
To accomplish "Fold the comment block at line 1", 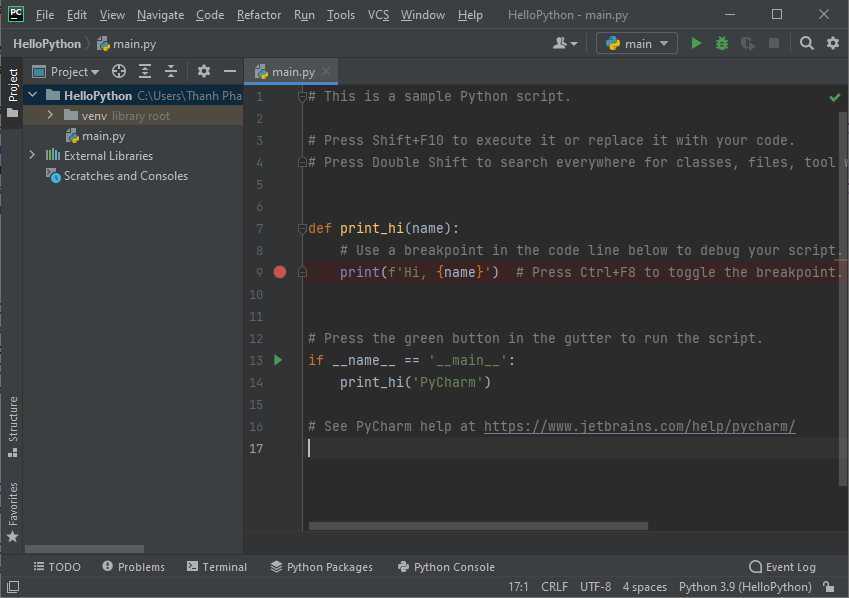I will pos(302,97).
